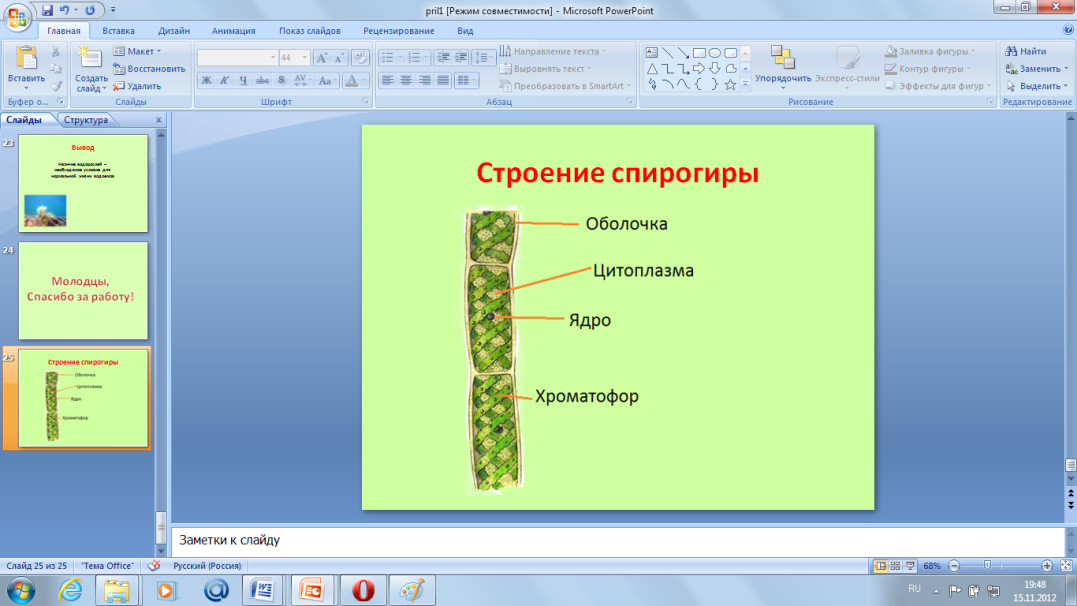
Task: Click the Office button logo
Action: 18,17
